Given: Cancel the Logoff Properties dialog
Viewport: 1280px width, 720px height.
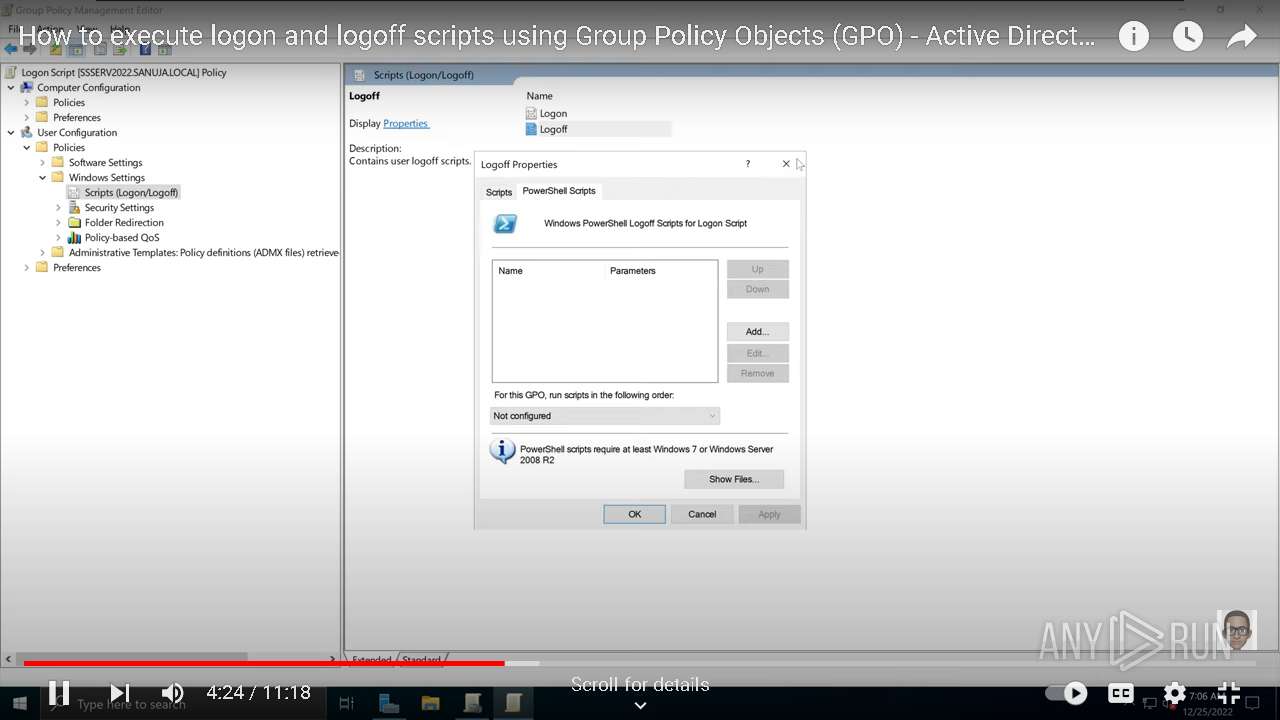Looking at the screenshot, I should 702,514.
